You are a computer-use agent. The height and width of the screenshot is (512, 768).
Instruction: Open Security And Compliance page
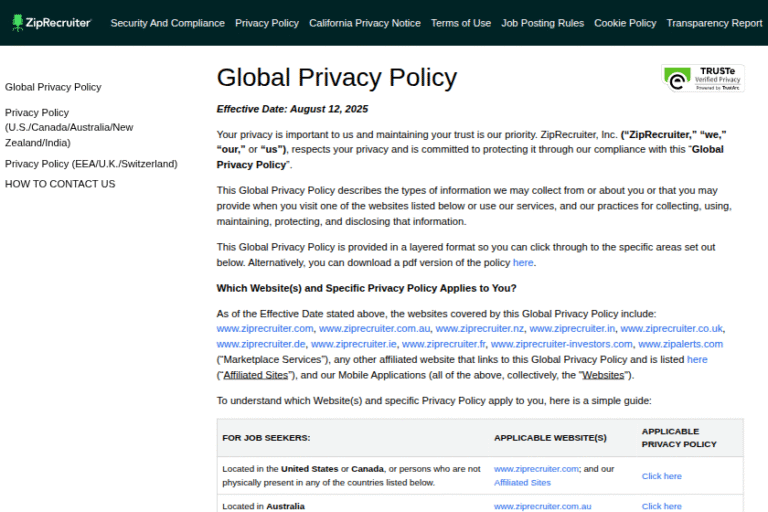pos(167,23)
